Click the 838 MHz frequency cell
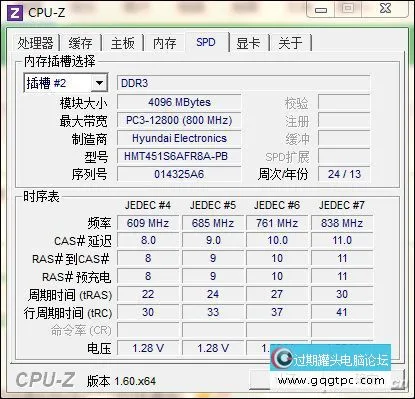 342,223
